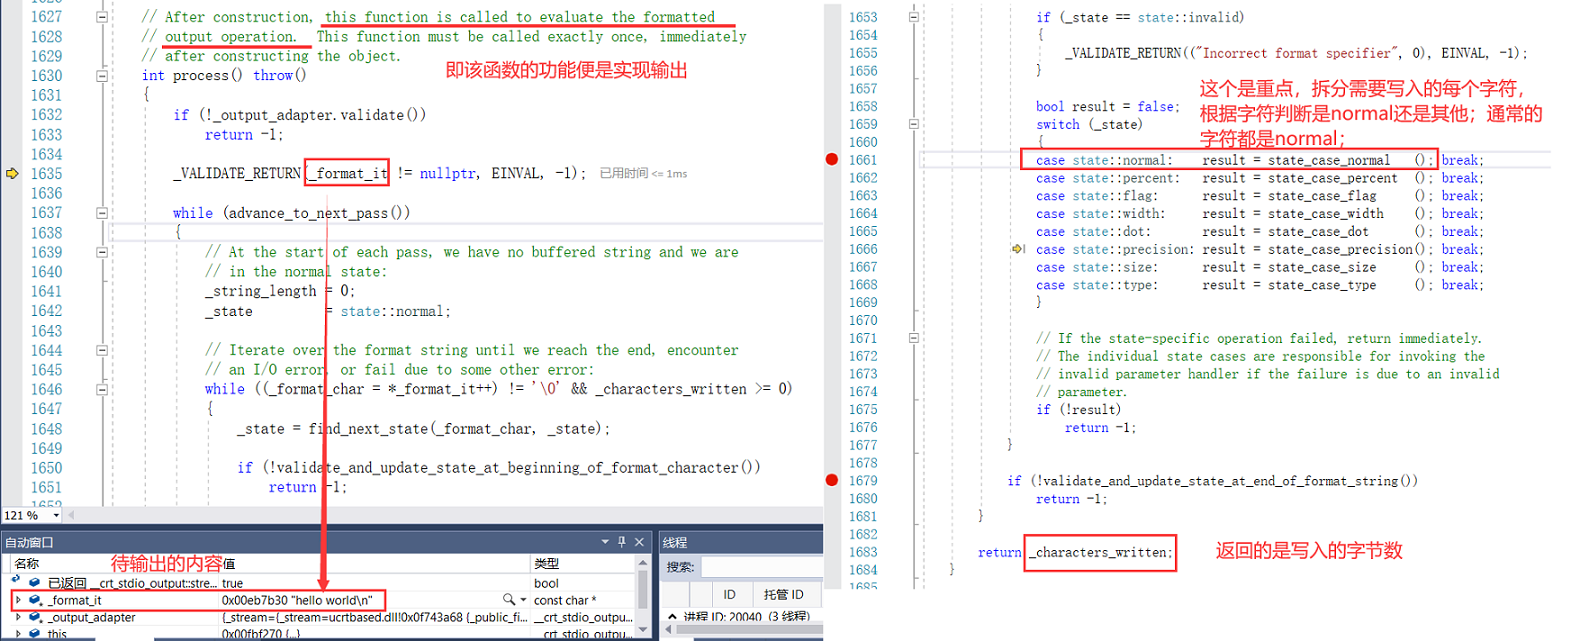Collapse the switch block at line 1659
This screenshot has width=1580, height=641.
point(913,125)
